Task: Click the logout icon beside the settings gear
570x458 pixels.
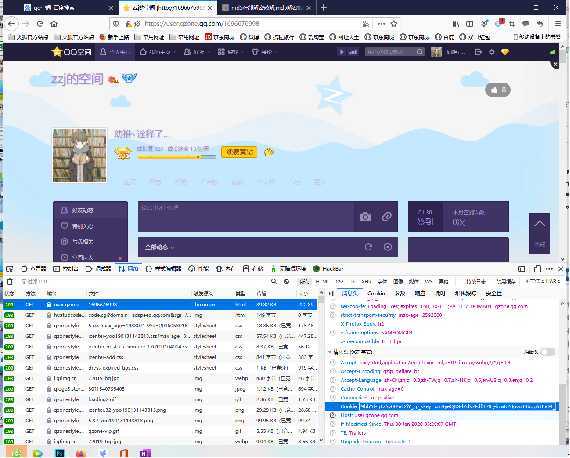Action: click(478, 52)
